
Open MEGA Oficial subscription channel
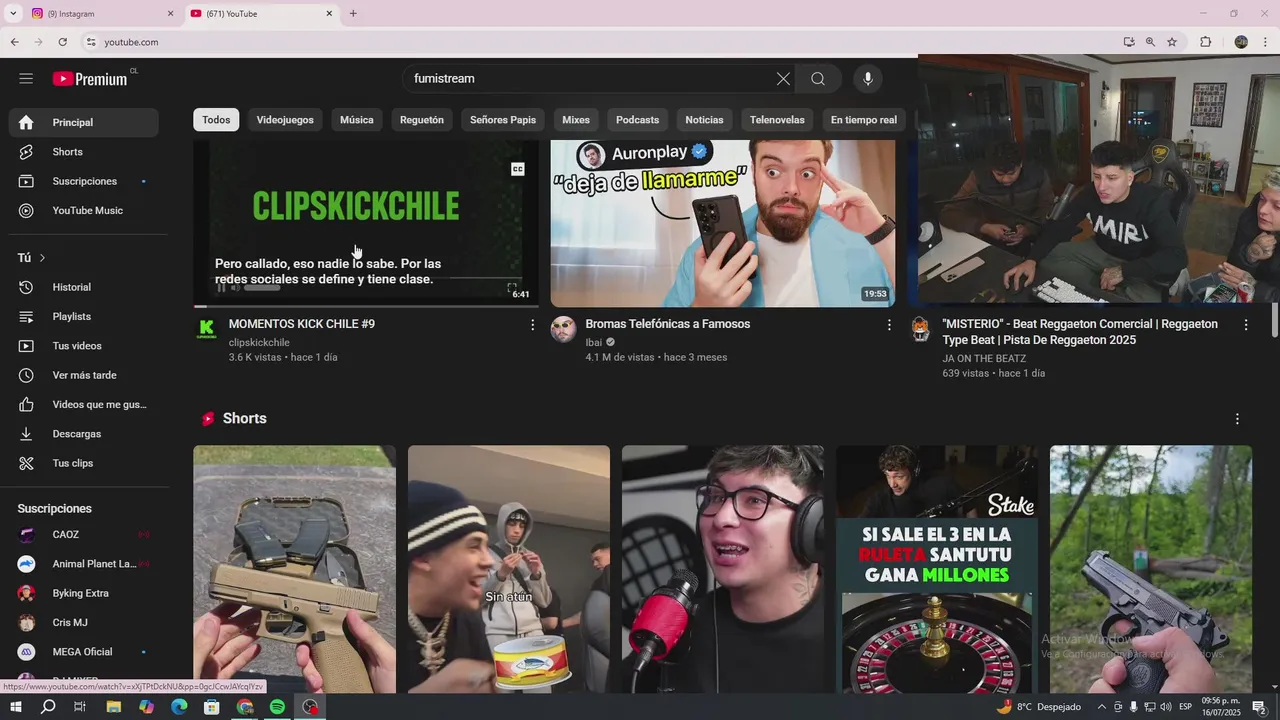(x=84, y=652)
